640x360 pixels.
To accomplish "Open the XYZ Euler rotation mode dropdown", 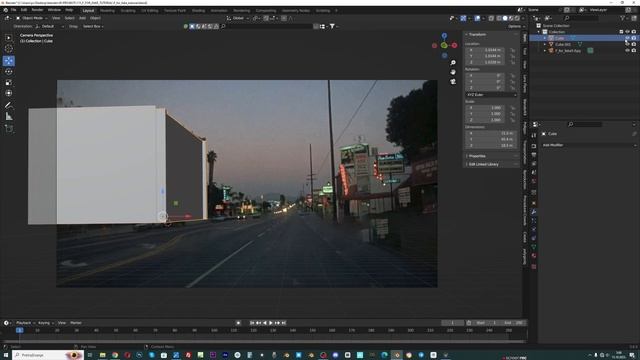I will (491, 95).
